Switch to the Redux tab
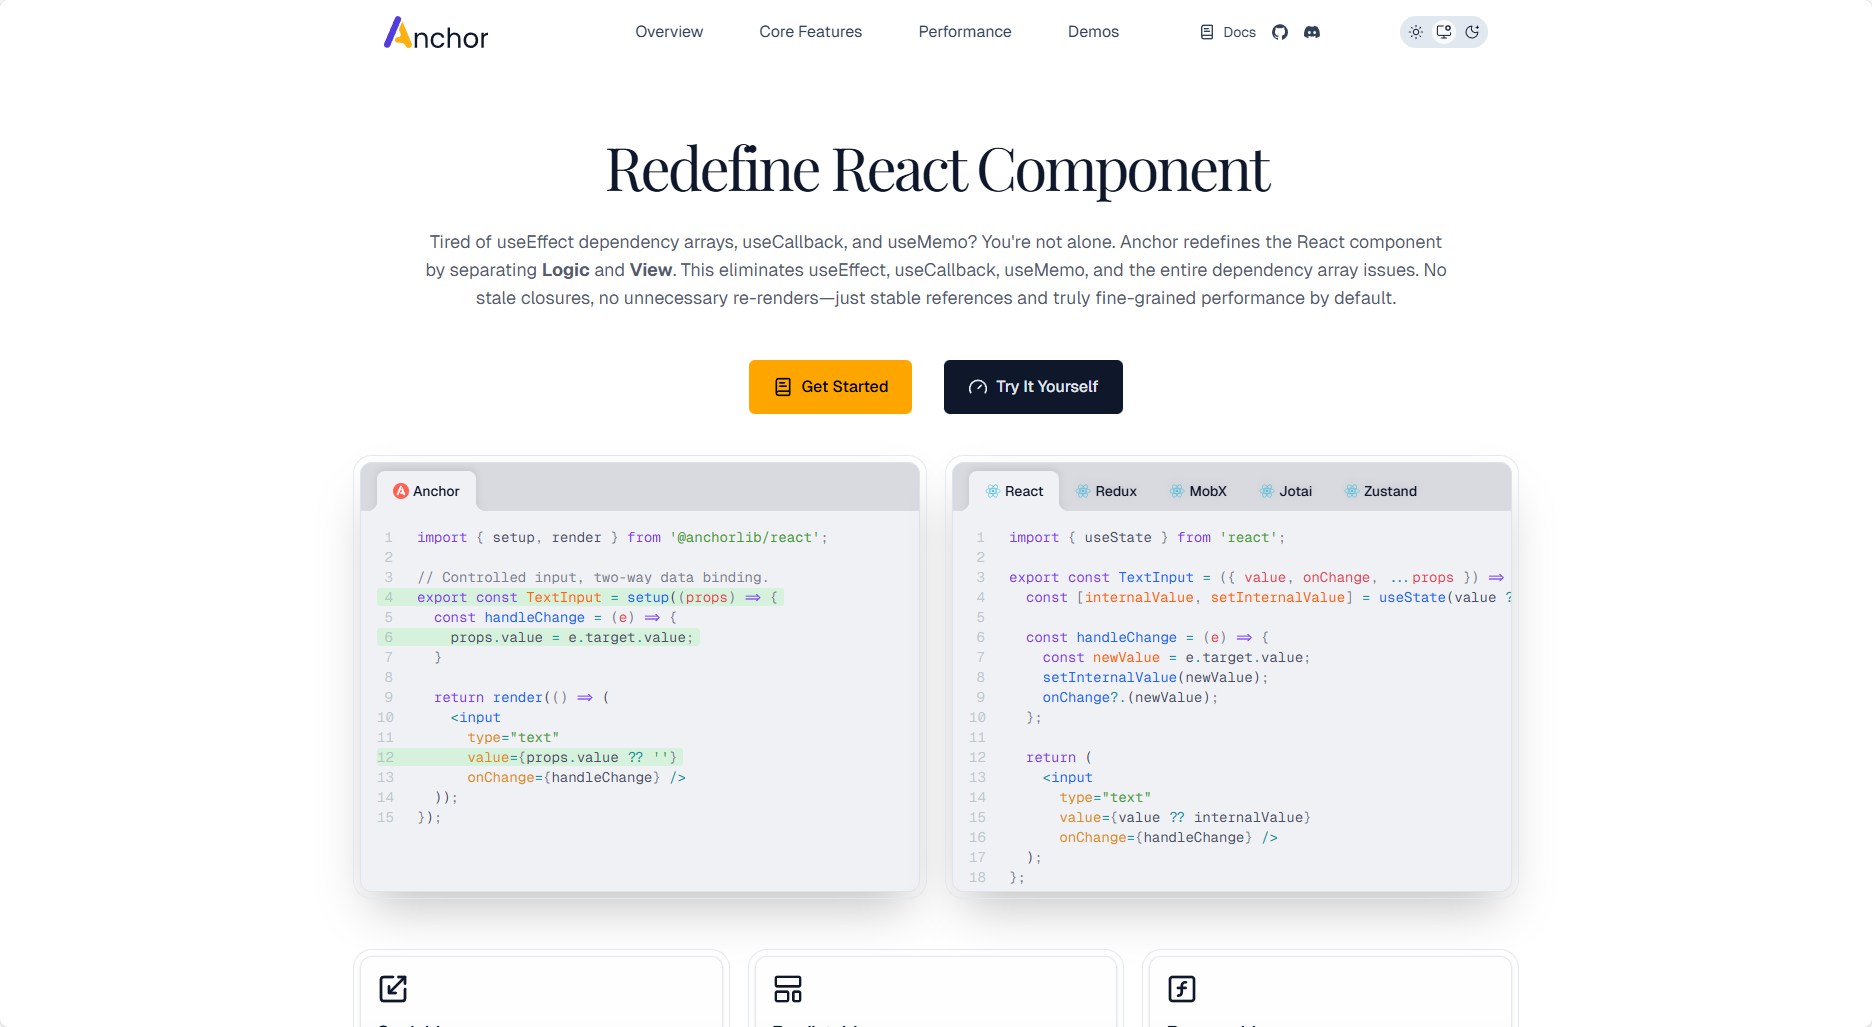The image size is (1872, 1027). 1108,490
